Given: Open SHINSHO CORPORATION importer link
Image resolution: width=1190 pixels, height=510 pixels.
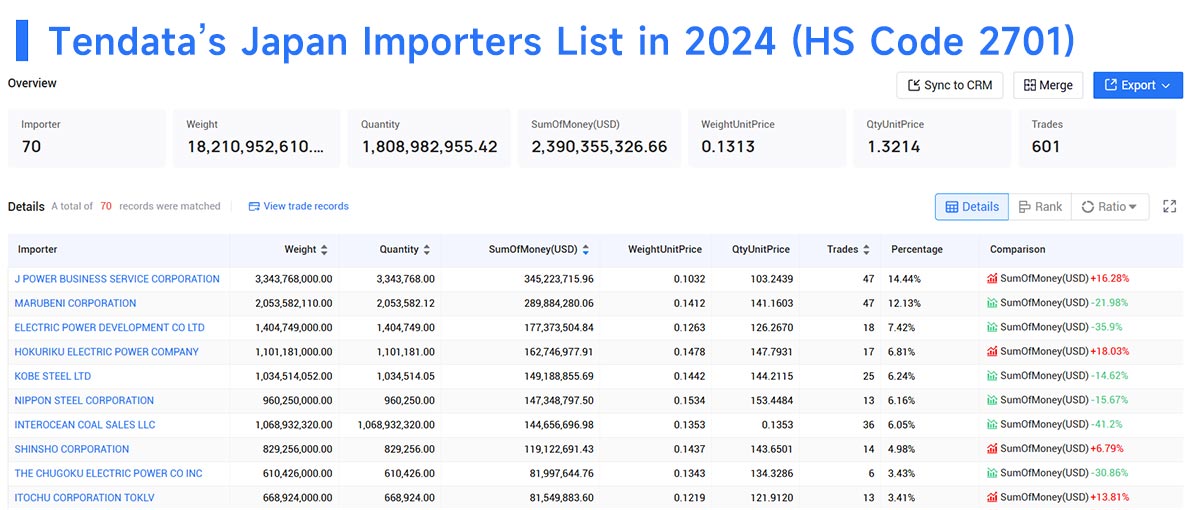Looking at the screenshot, I should point(71,449).
